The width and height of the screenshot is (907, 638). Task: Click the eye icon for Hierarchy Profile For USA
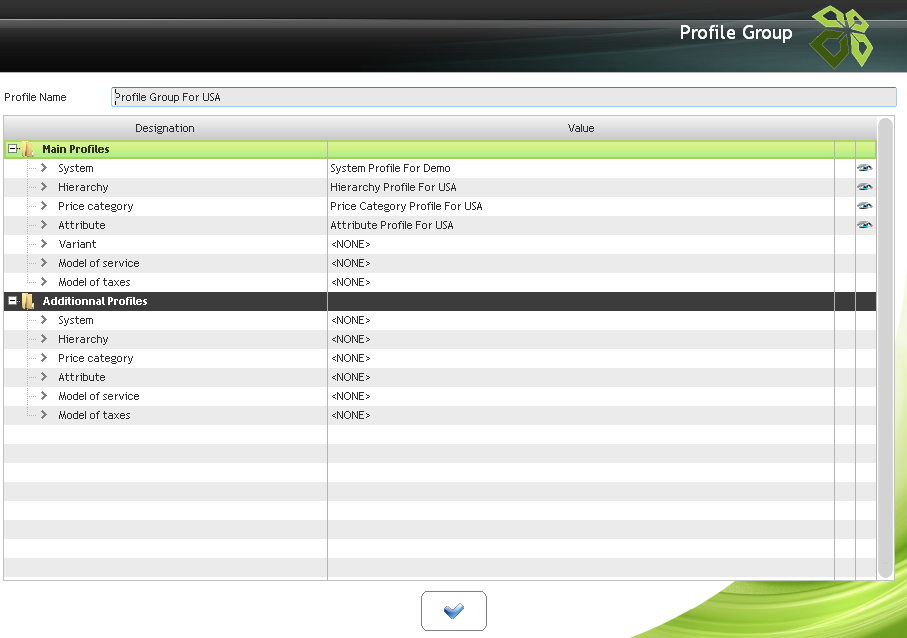pos(864,187)
